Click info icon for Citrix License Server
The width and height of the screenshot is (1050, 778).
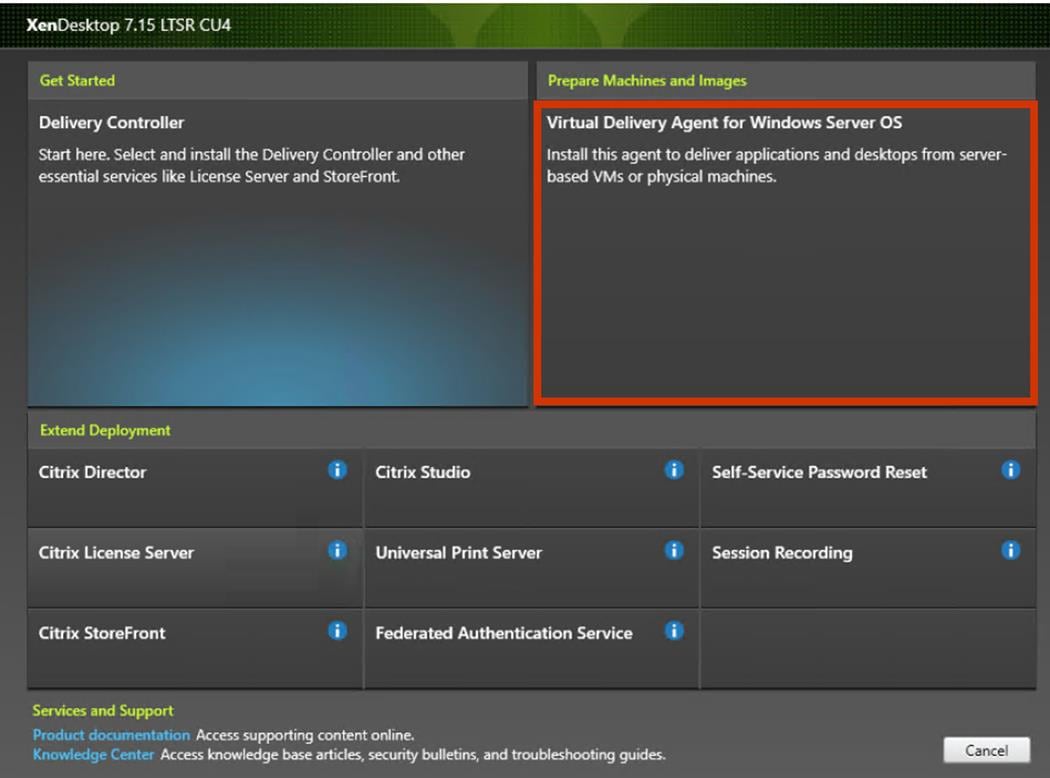[338, 550]
